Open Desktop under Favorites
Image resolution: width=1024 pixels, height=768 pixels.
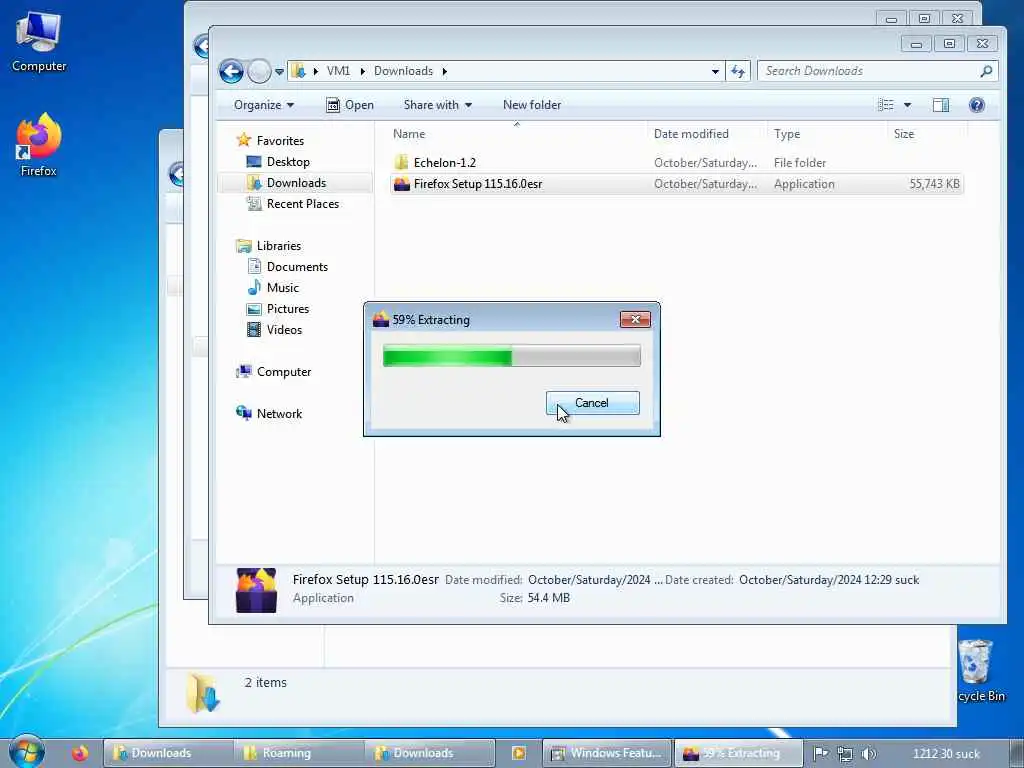coord(288,161)
